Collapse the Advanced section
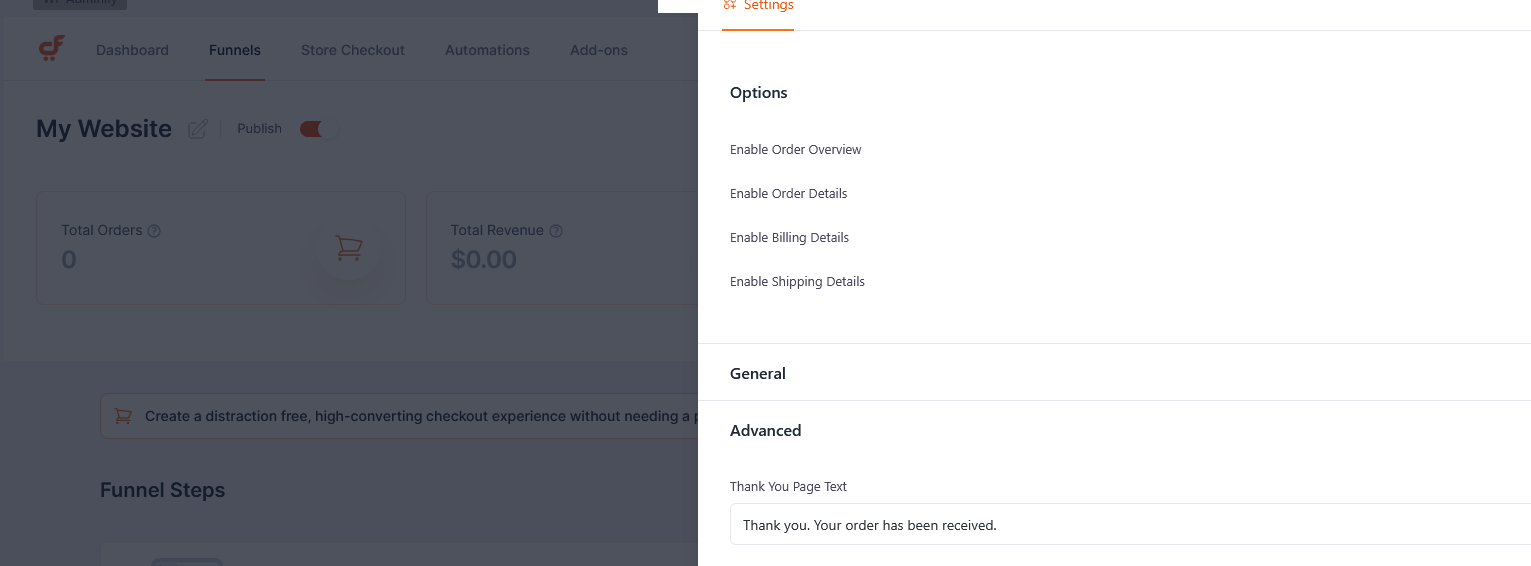This screenshot has height=566, width=1531. click(765, 431)
